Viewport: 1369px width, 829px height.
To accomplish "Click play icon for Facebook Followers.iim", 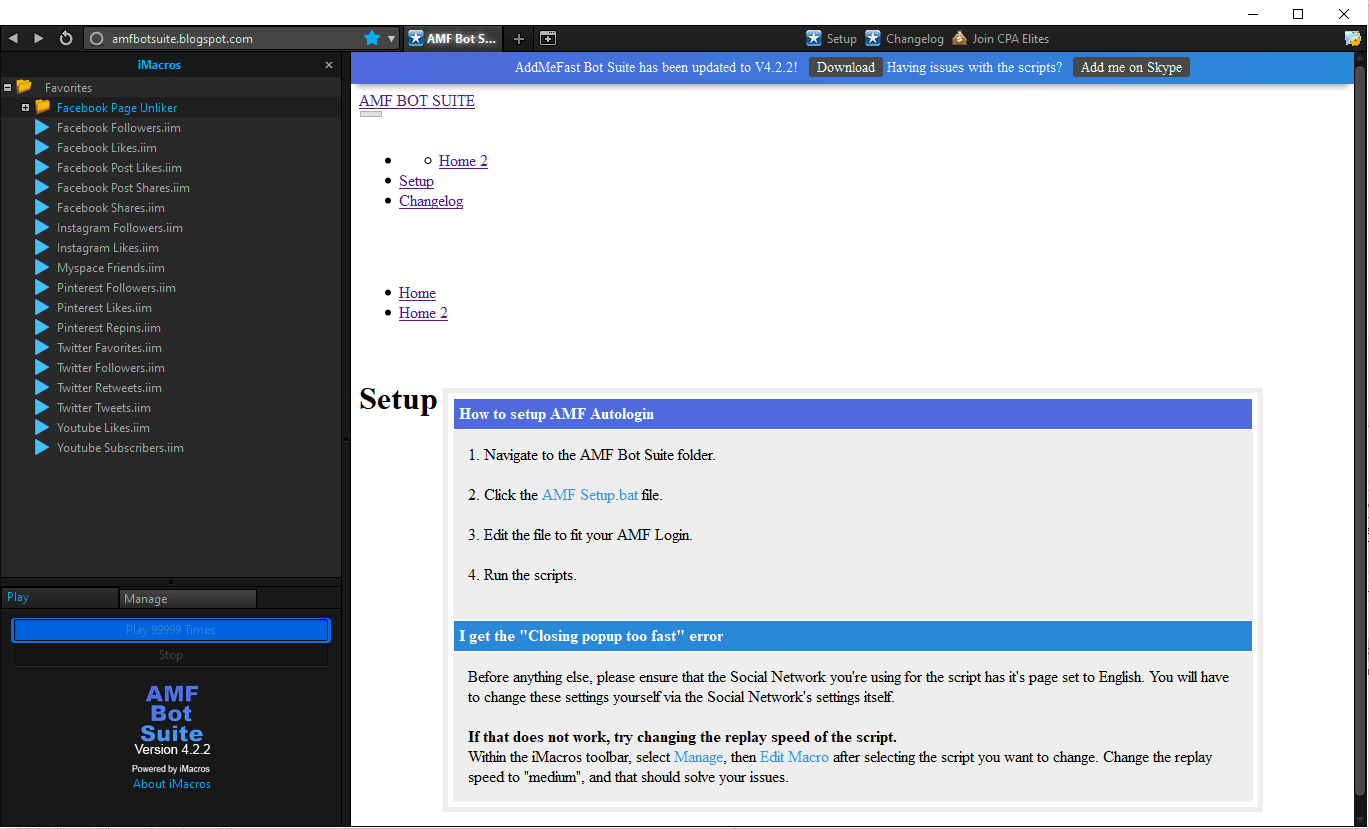I will (42, 127).
